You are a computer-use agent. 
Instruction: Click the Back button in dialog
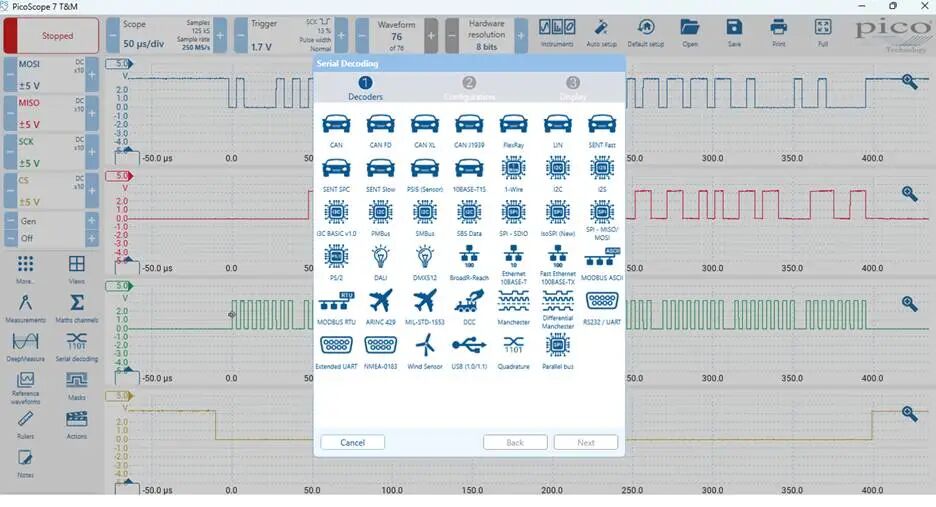pyautogui.click(x=515, y=443)
